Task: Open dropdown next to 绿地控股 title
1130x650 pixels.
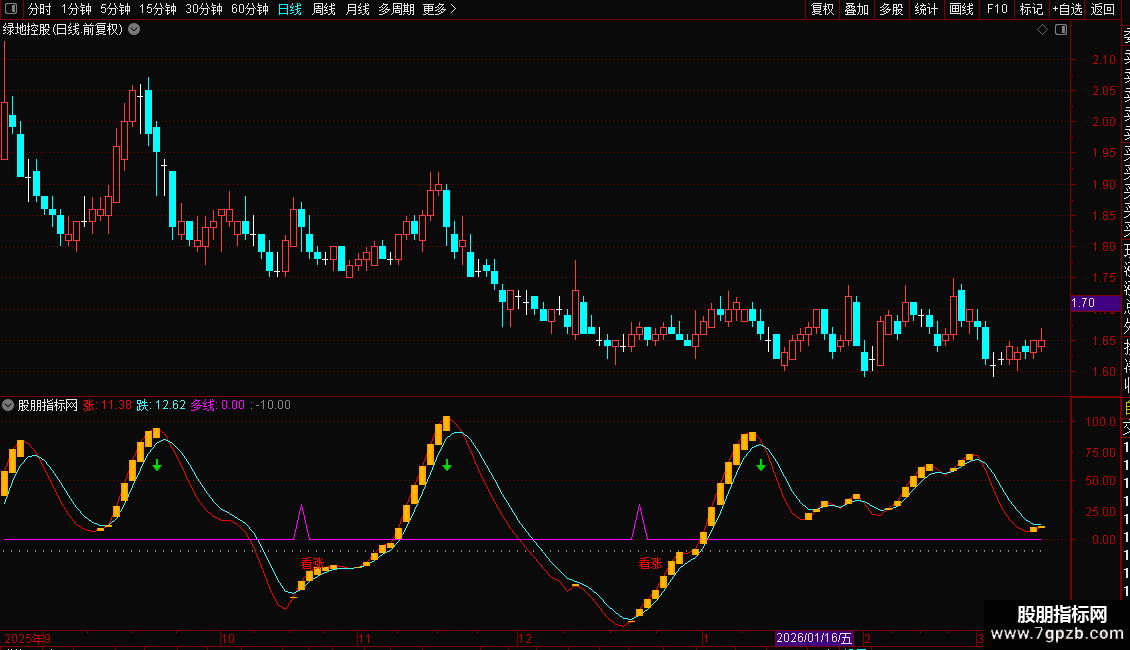Action: point(134,30)
